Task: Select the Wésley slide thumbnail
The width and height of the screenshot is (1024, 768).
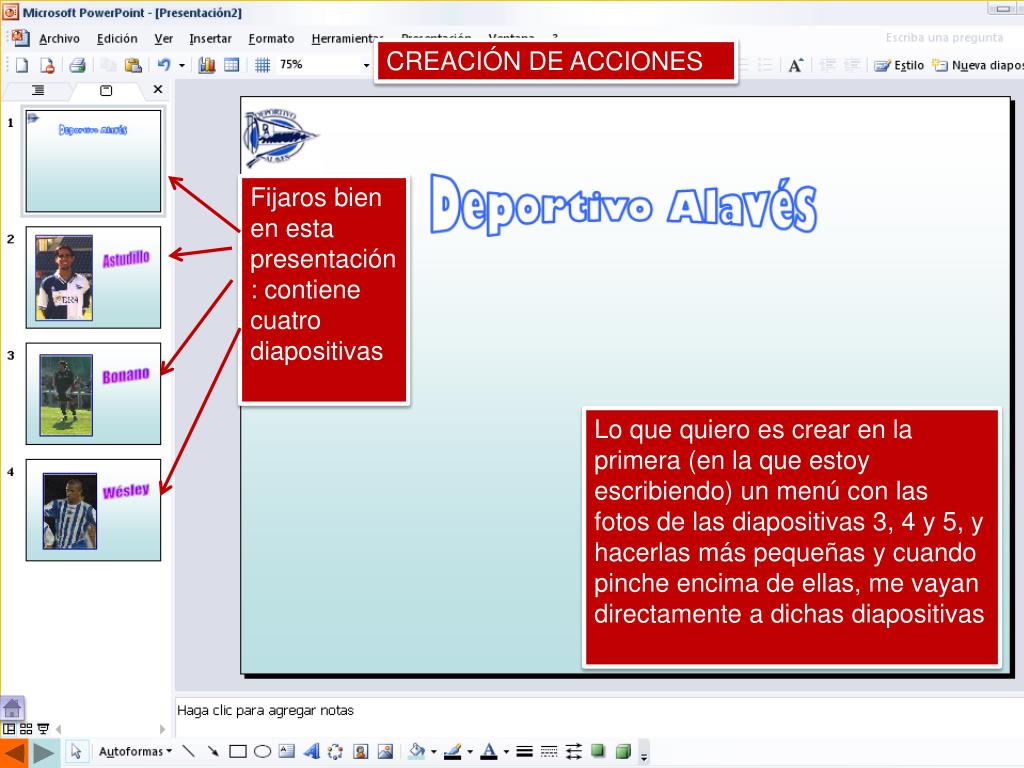Action: 93,509
